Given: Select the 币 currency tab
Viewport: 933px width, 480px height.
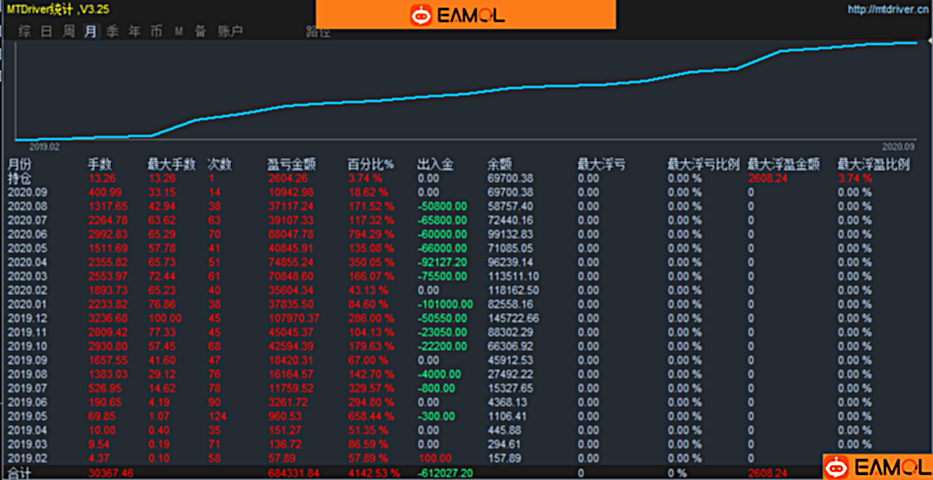Looking at the screenshot, I should click(156, 31).
